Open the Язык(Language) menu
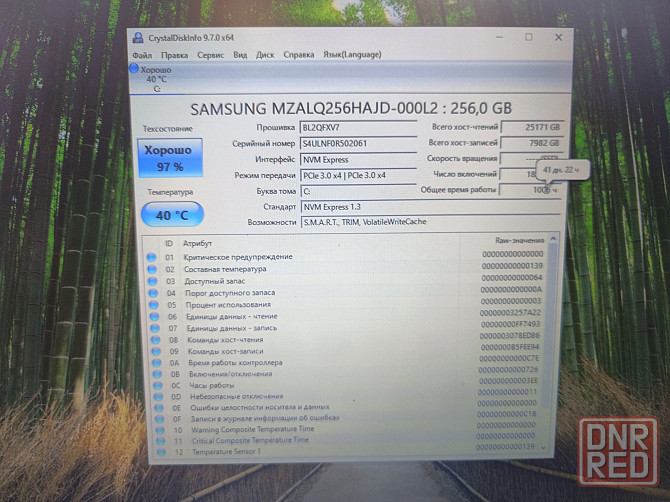The width and height of the screenshot is (670, 502). tap(352, 54)
